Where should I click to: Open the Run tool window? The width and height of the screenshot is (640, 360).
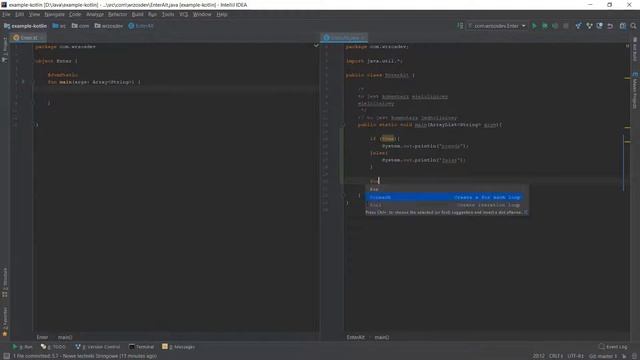point(22,347)
